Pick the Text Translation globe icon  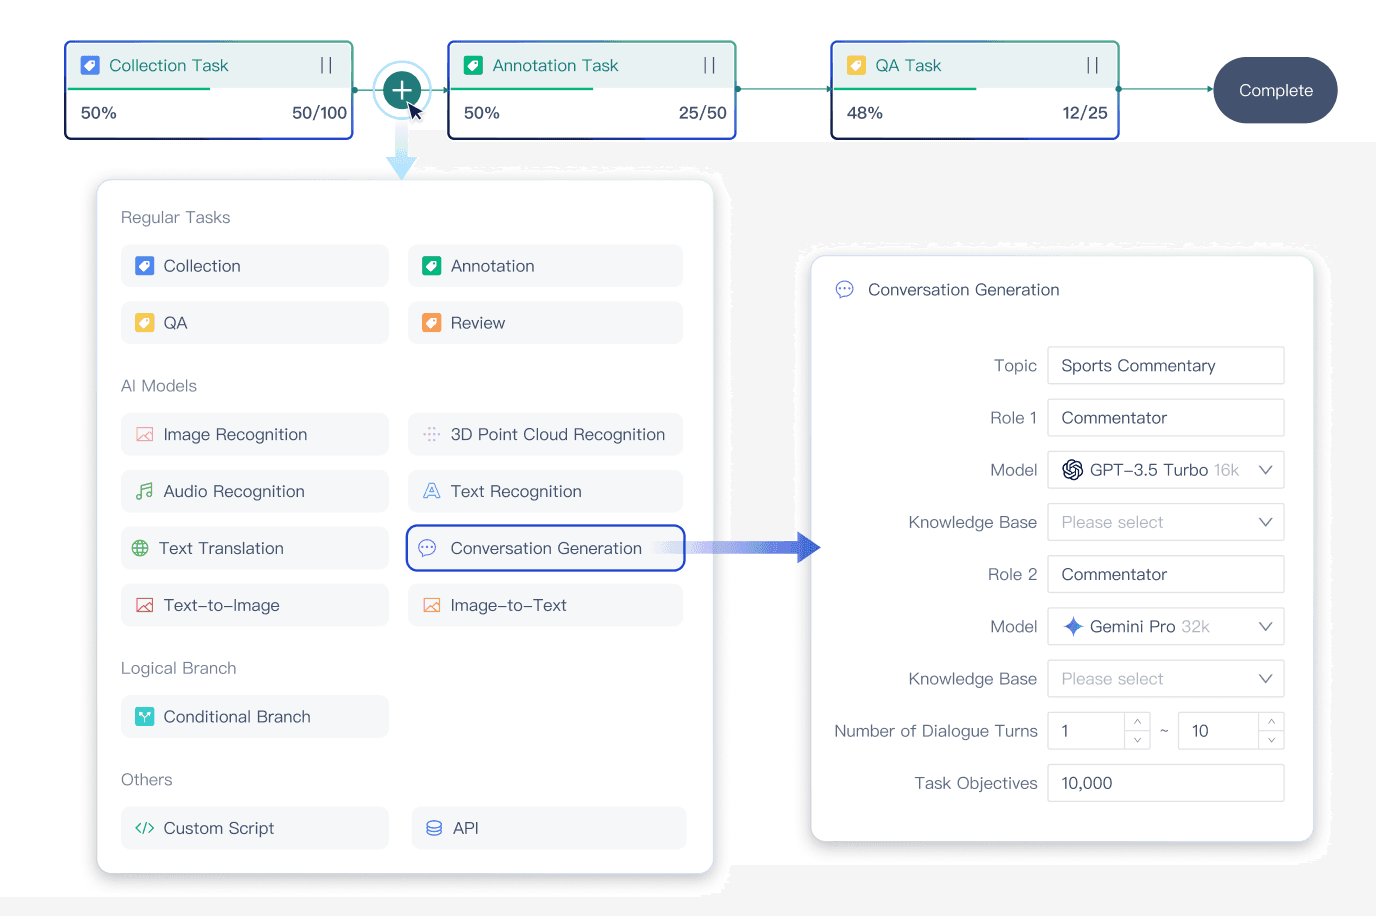(x=140, y=549)
